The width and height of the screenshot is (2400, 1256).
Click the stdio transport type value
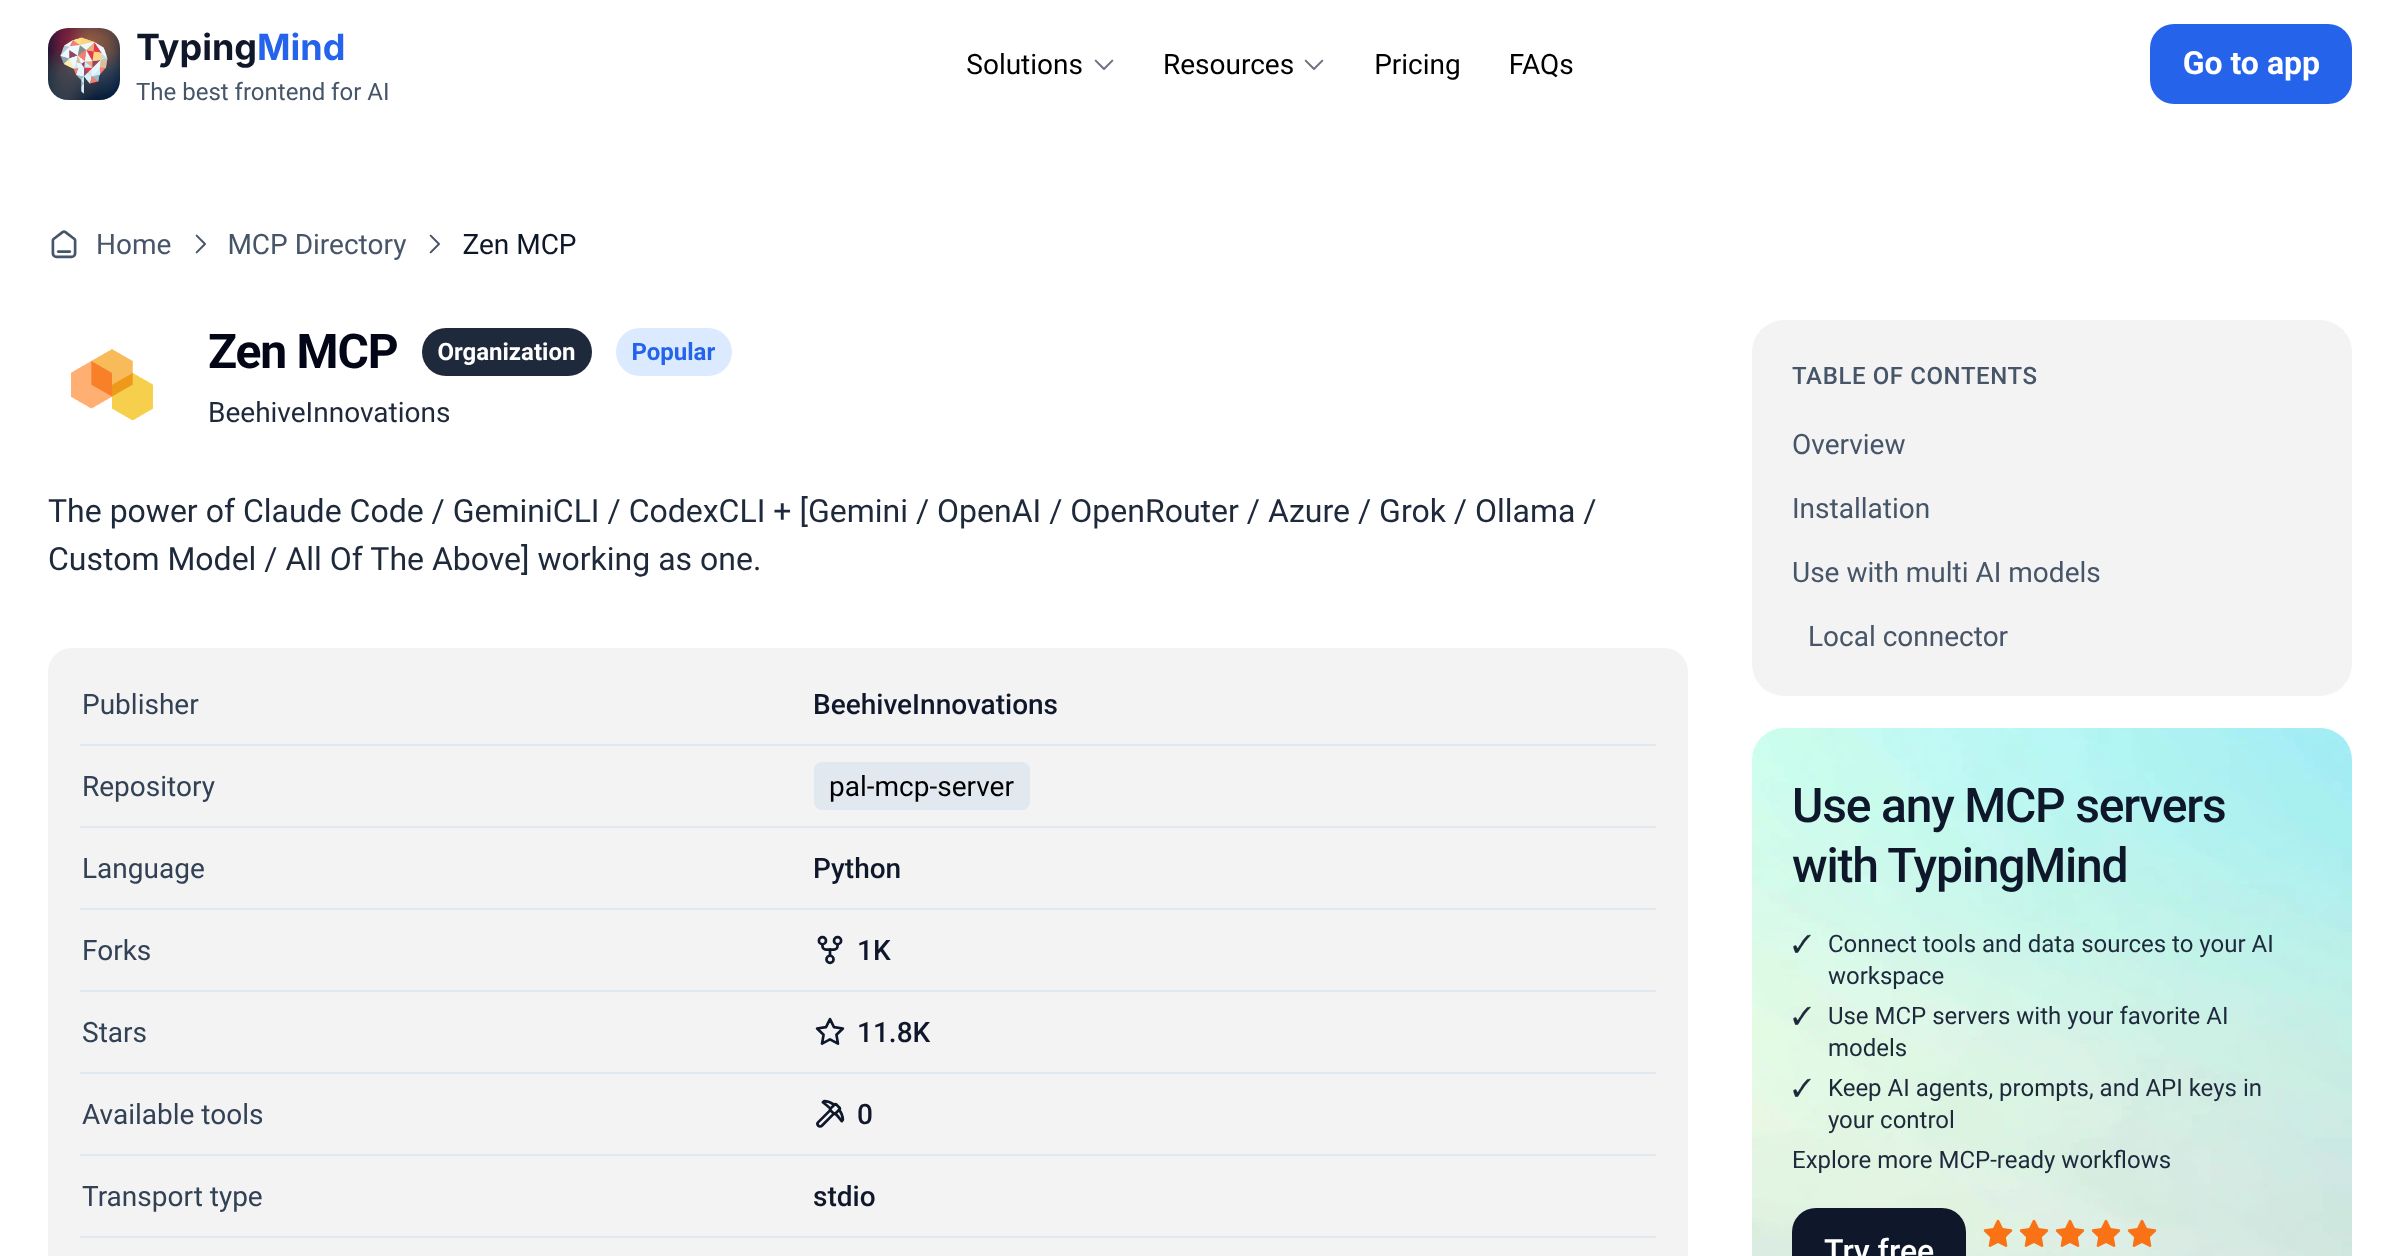coord(843,1196)
